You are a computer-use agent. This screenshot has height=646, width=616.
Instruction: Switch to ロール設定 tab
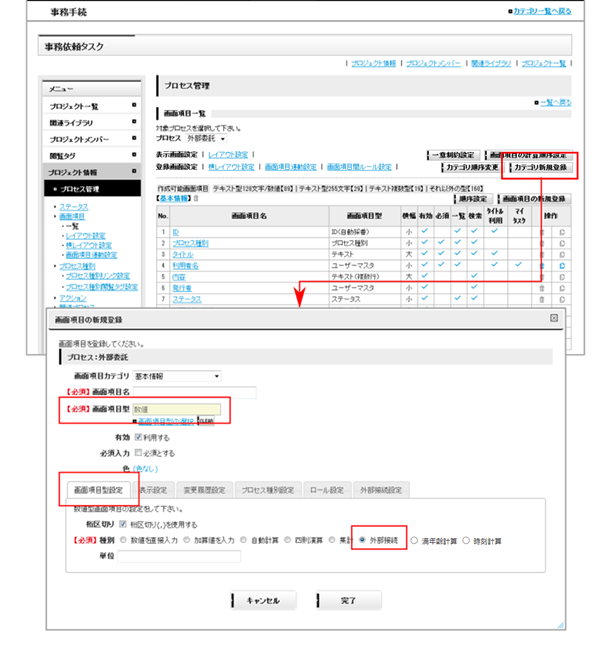[x=327, y=490]
